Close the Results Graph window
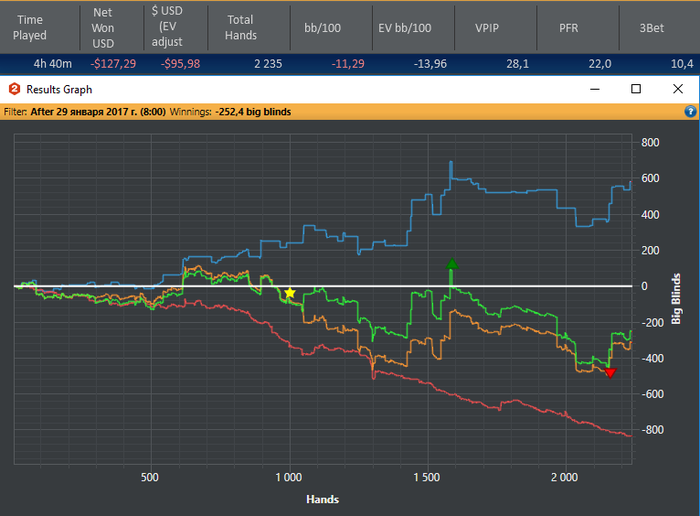 [x=678, y=89]
